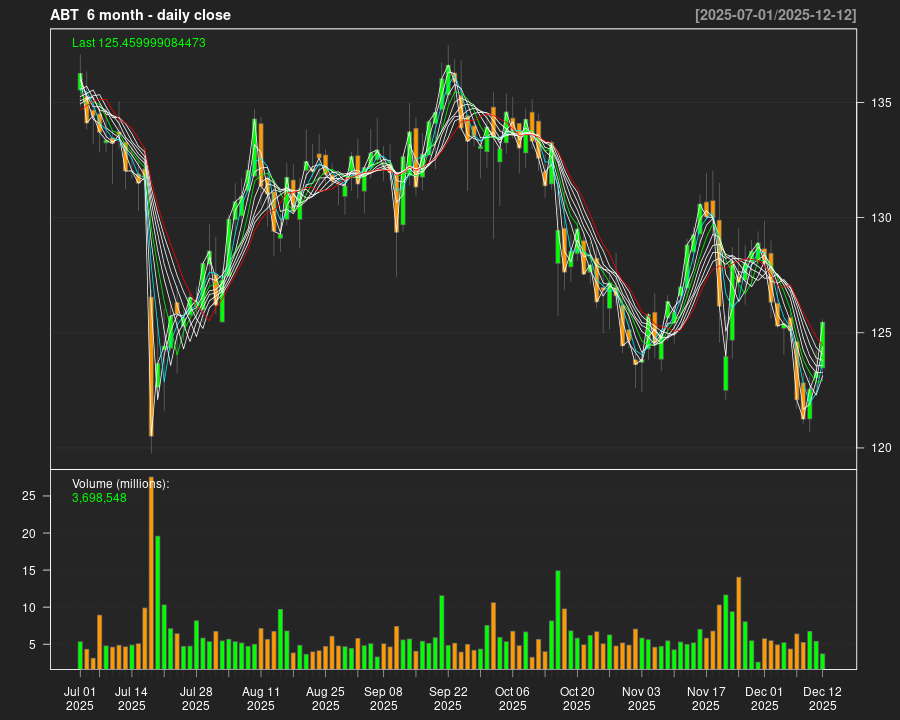Screen dimensions: 900x720
Task: Select the Oct 20 2025 date marker
Action: click(x=577, y=698)
